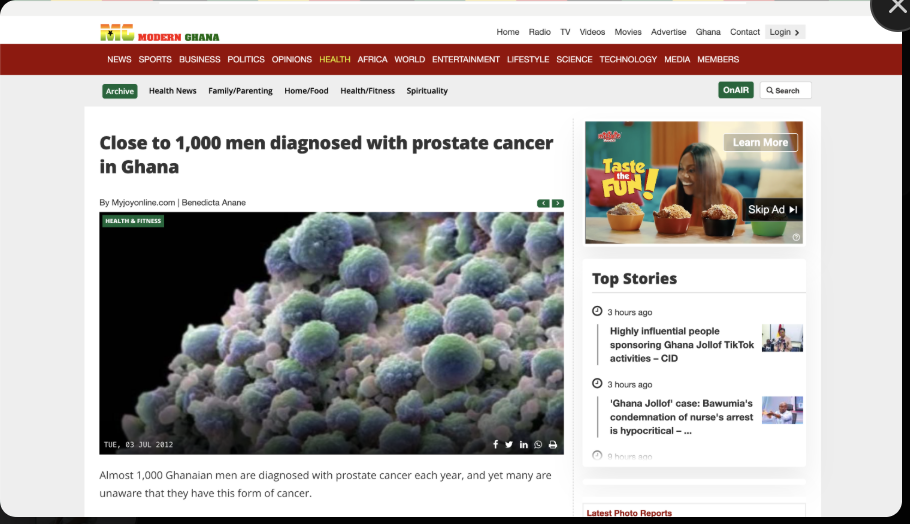Open the Contact link
The image size is (910, 524).
(x=745, y=32)
